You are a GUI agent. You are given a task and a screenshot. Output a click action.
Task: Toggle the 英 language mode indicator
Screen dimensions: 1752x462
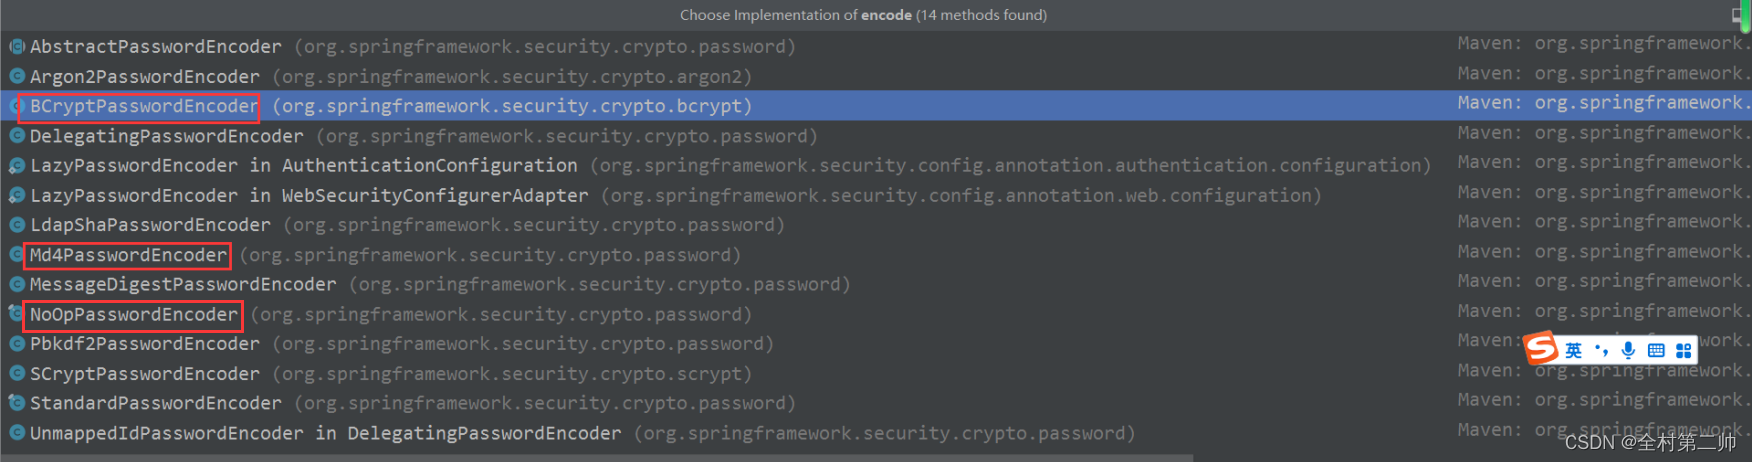[x=1574, y=350]
